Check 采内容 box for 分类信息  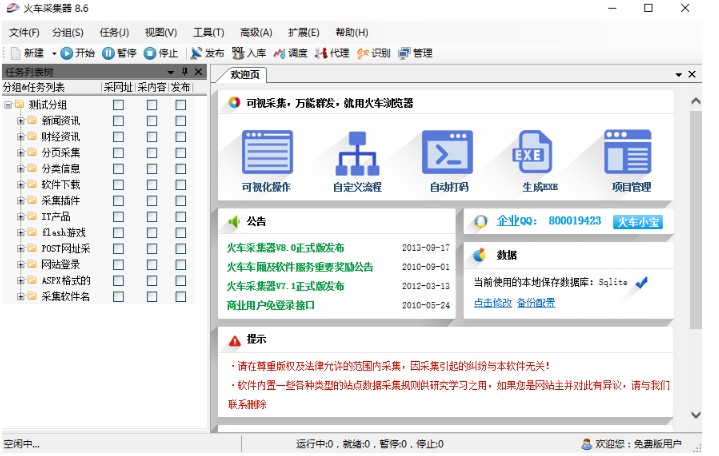click(x=152, y=169)
